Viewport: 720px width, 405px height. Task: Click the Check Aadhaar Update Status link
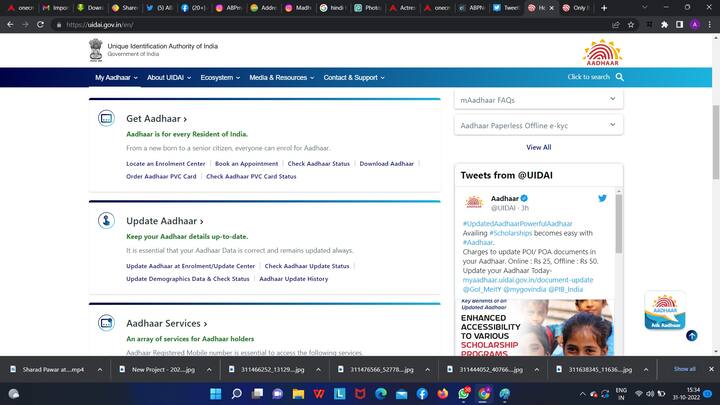tap(307, 266)
